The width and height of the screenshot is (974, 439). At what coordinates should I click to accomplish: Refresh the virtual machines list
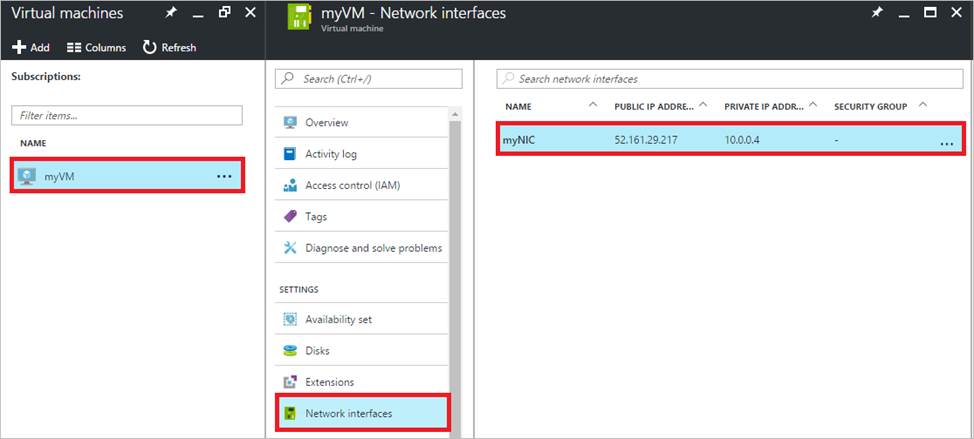click(169, 47)
